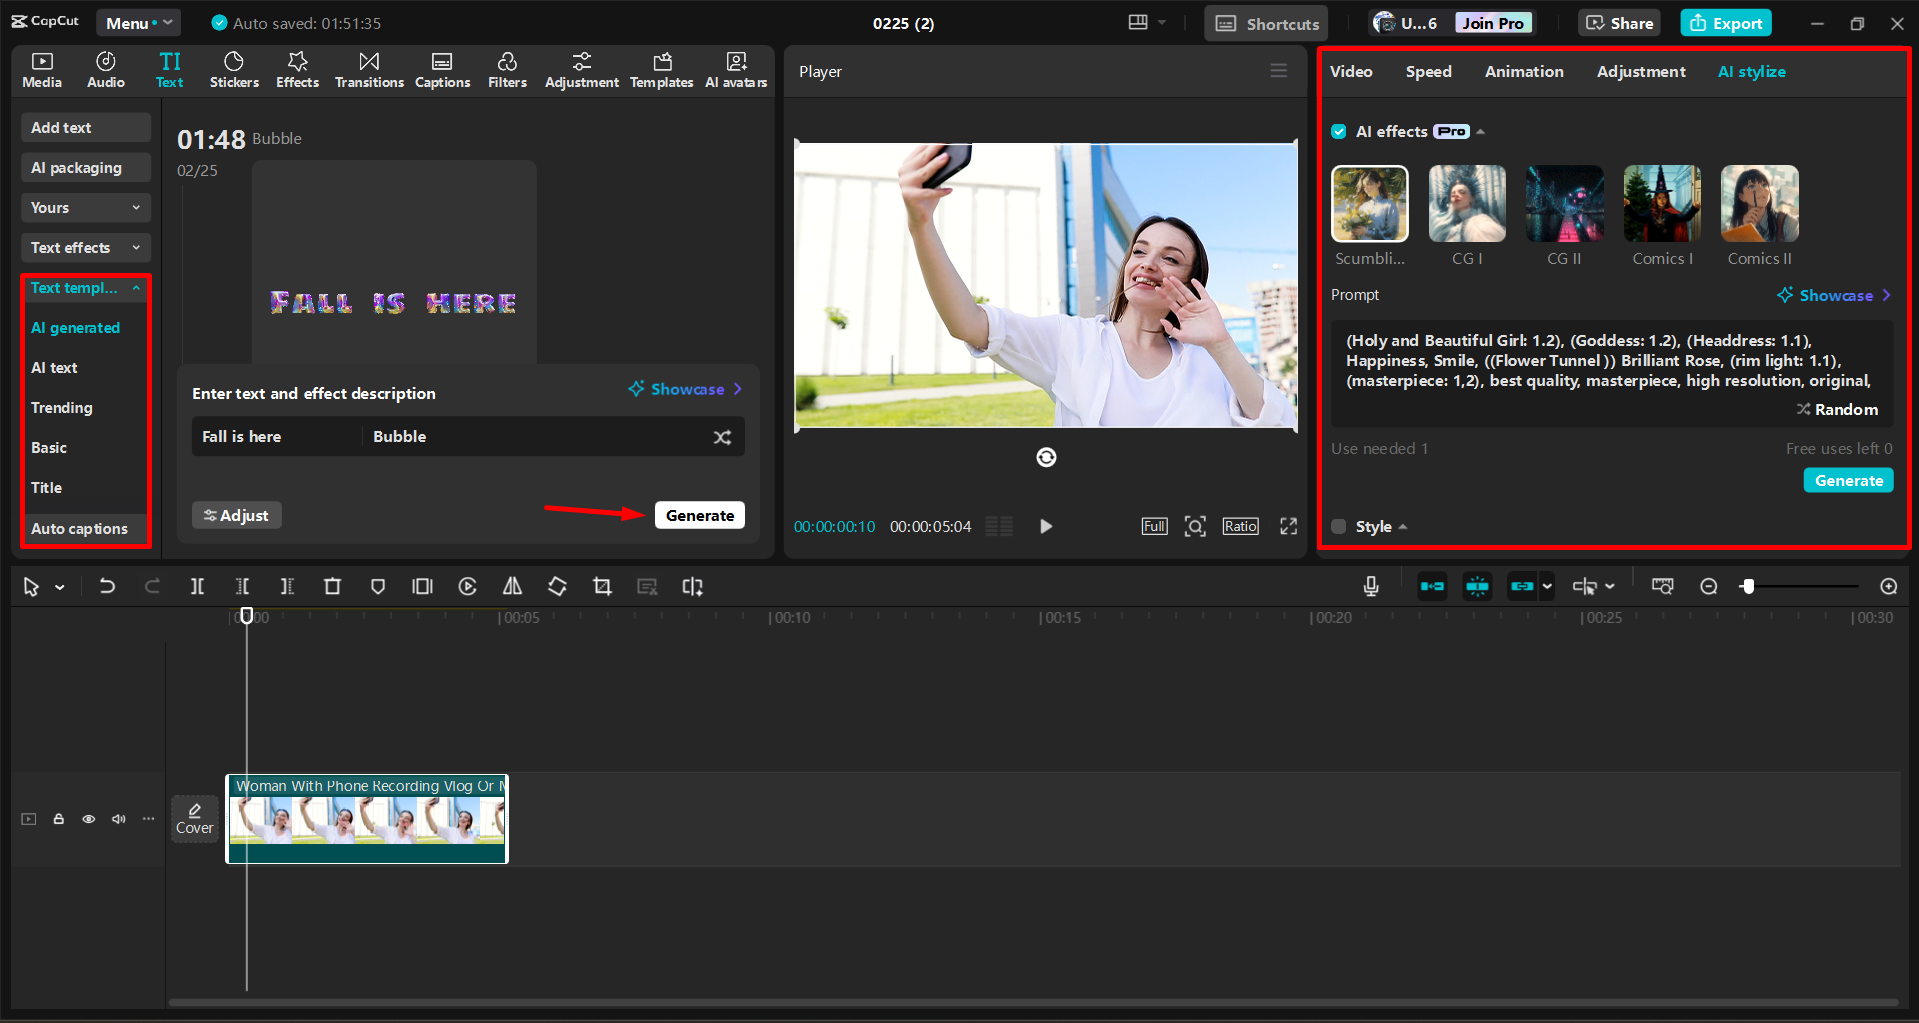
Task: Toggle the eye visibility icon on the track header
Action: click(x=88, y=818)
